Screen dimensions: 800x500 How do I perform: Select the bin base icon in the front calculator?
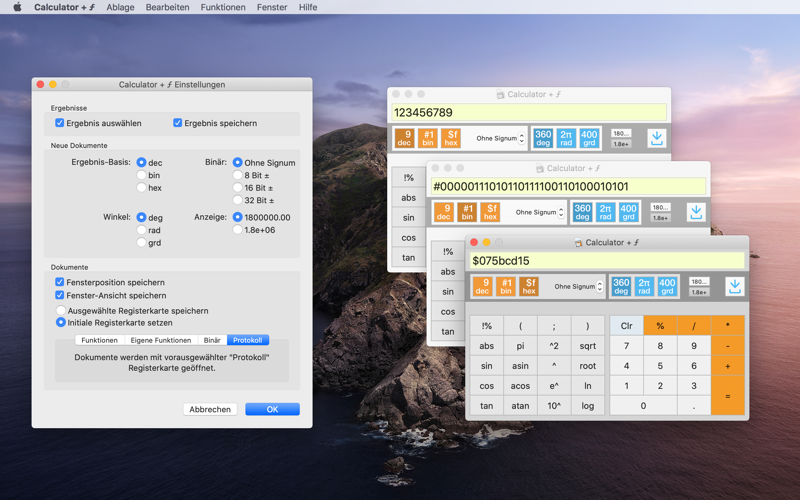[x=506, y=286]
